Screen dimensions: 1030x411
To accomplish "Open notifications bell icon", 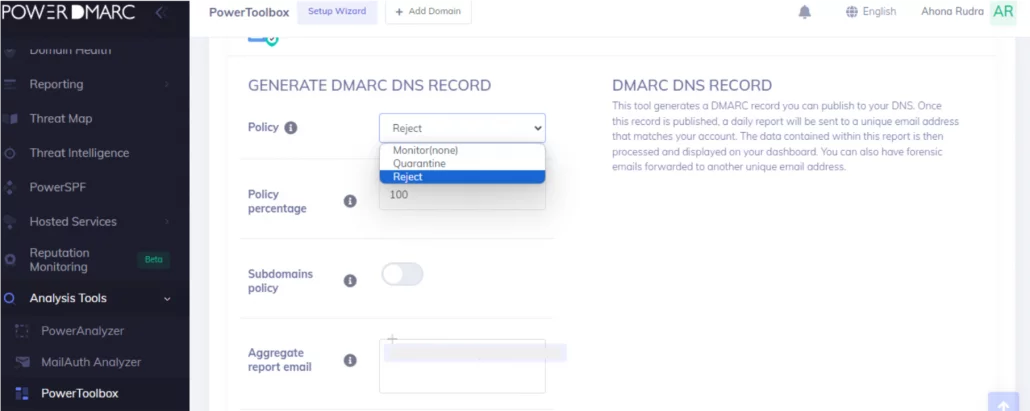I will coord(805,12).
